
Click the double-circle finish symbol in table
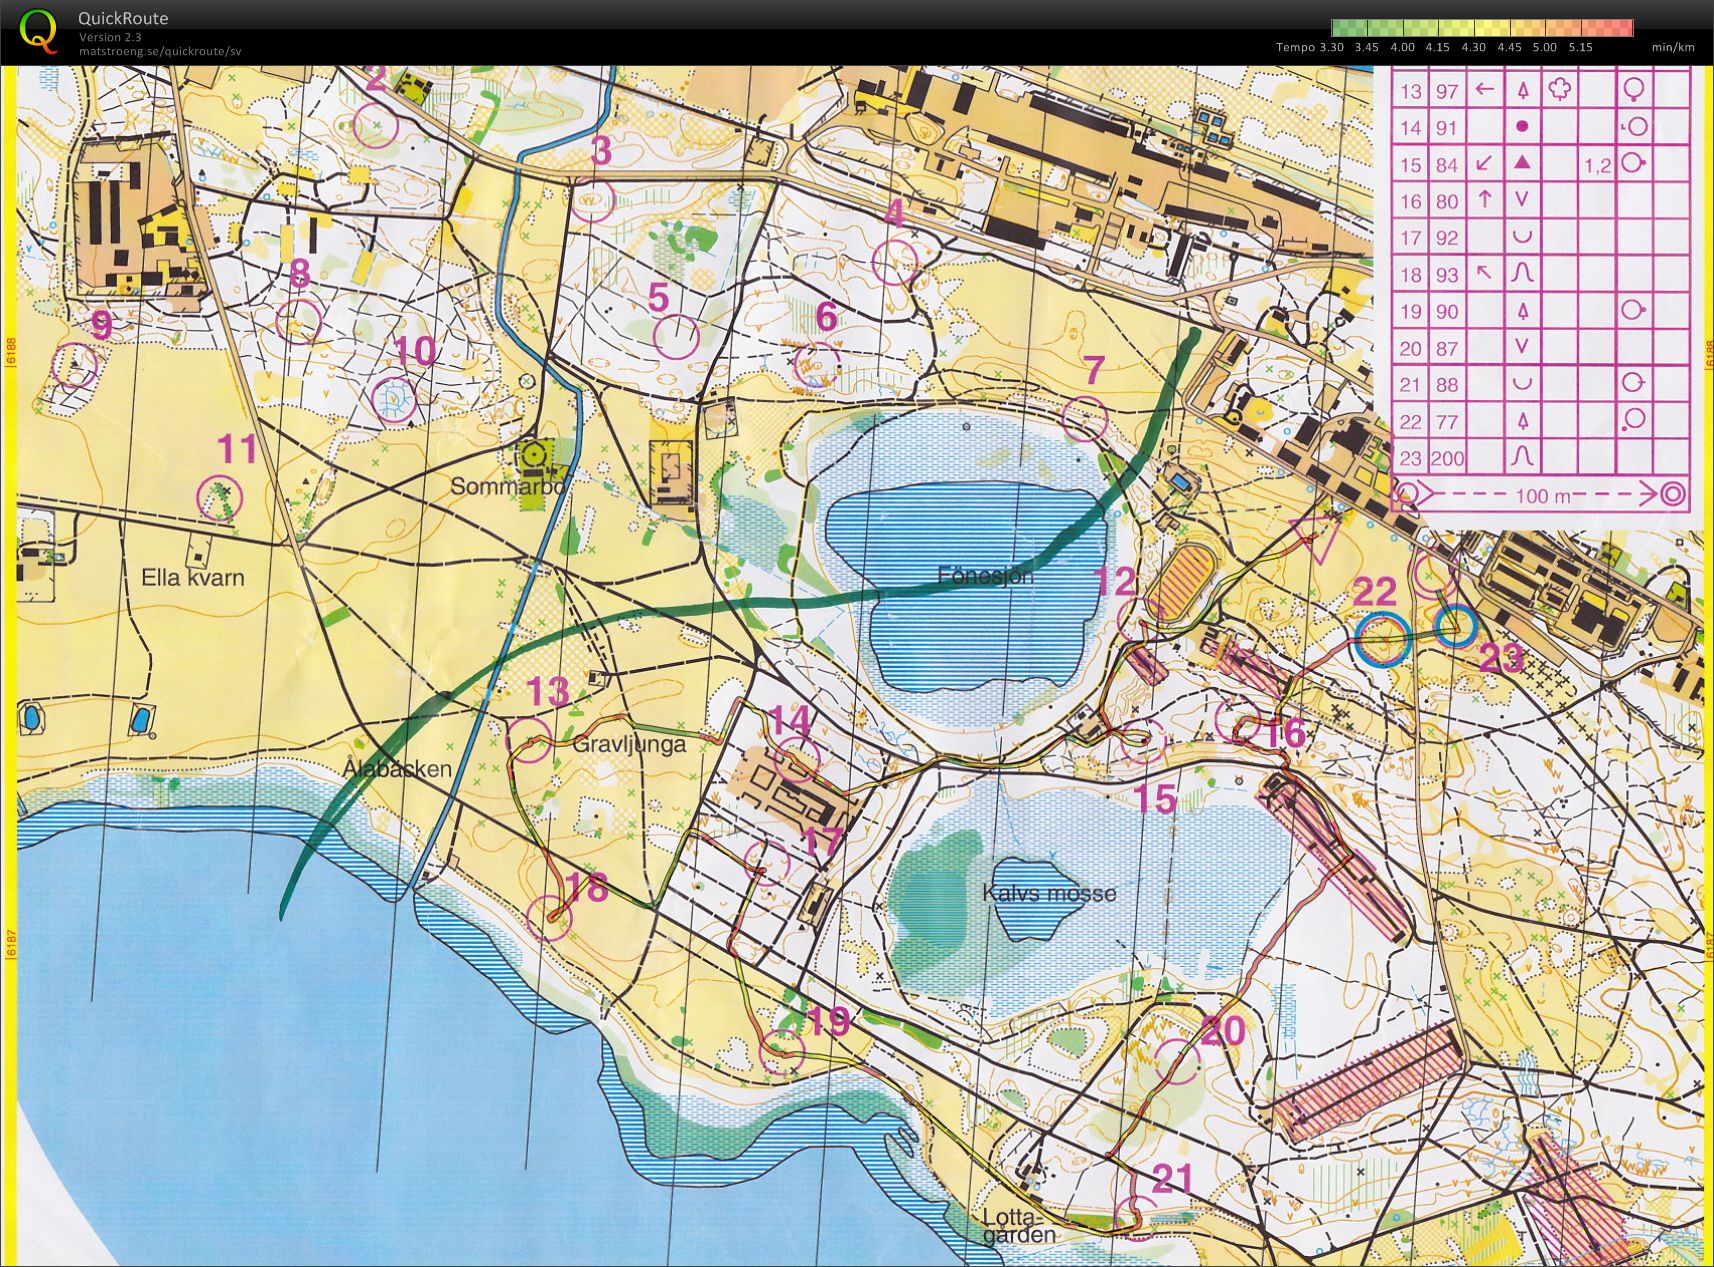[1672, 494]
